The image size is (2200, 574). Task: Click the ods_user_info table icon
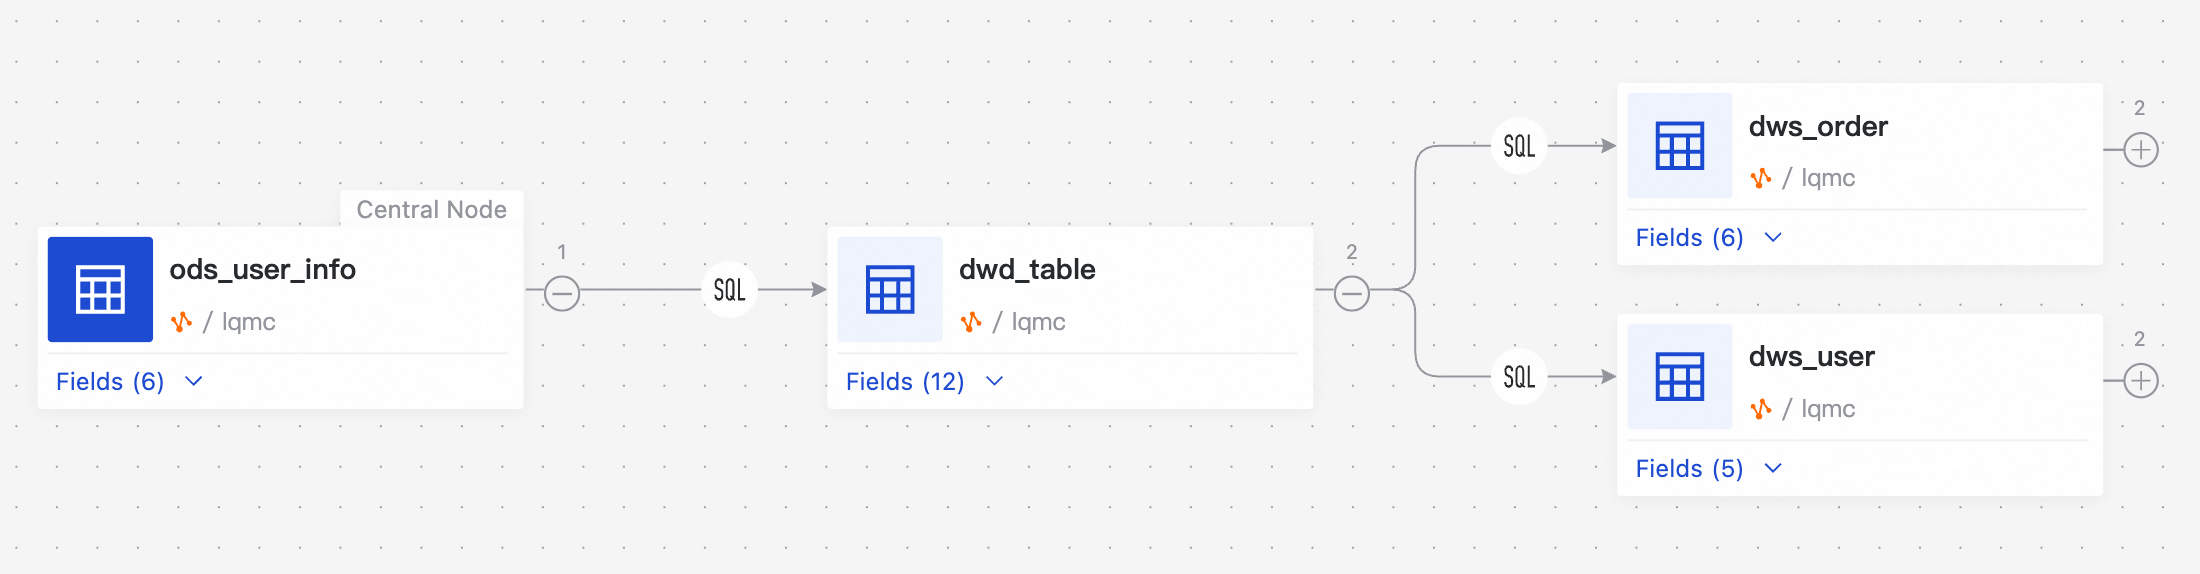[100, 290]
